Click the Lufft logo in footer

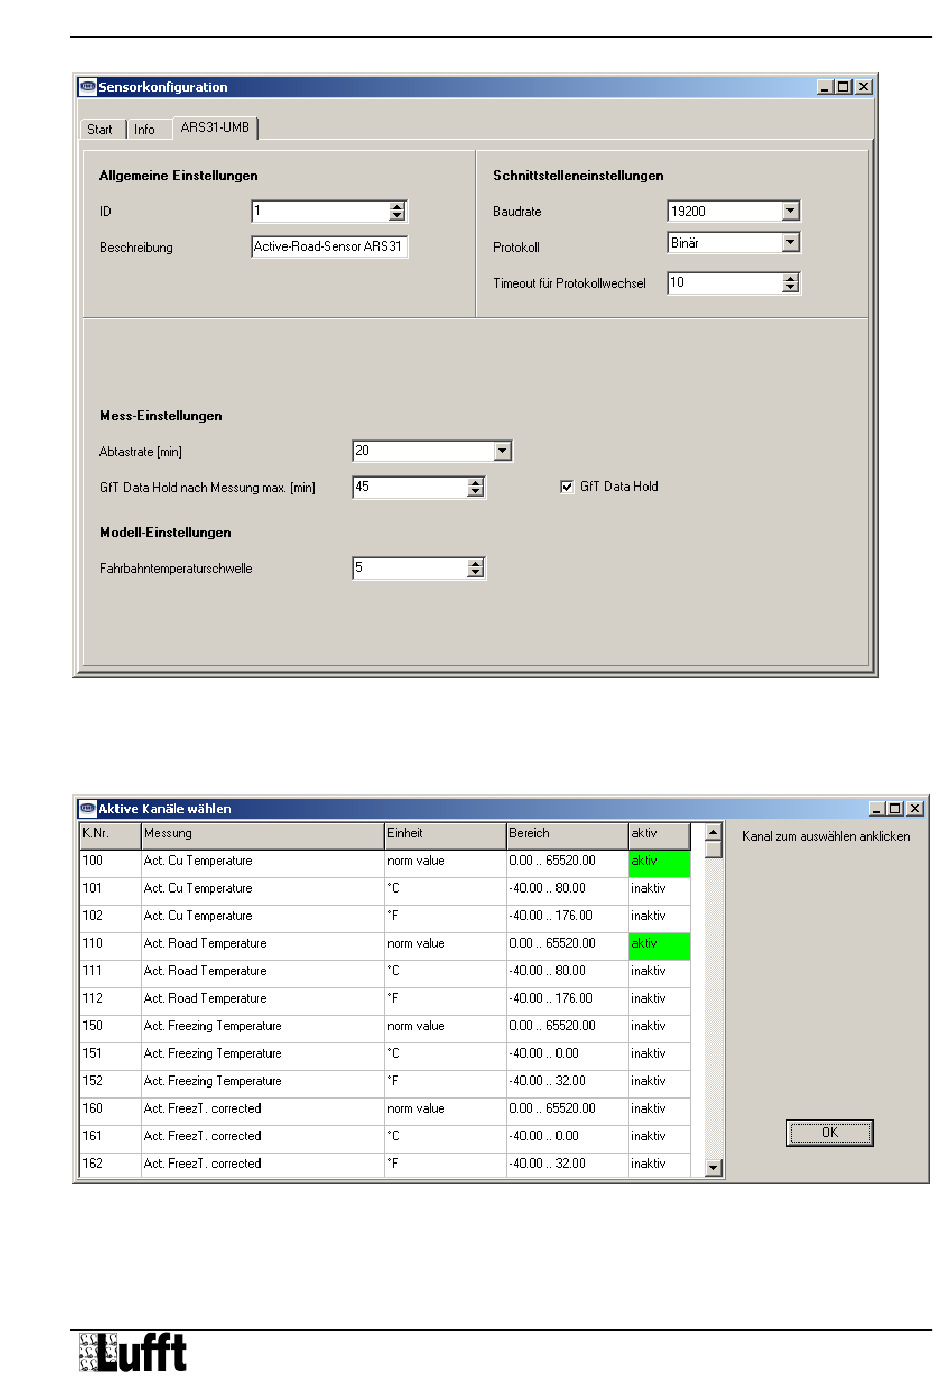point(133,1353)
